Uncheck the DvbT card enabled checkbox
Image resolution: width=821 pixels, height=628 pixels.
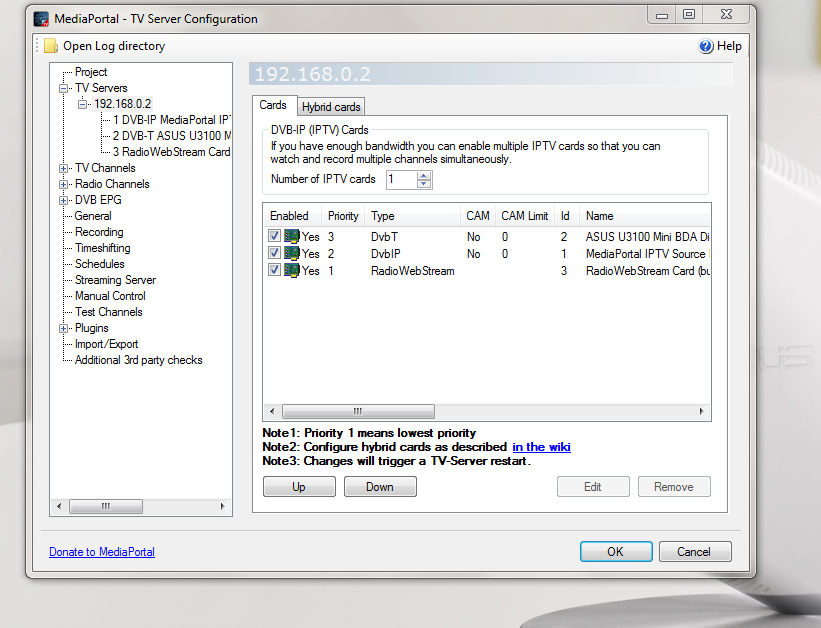tap(274, 236)
